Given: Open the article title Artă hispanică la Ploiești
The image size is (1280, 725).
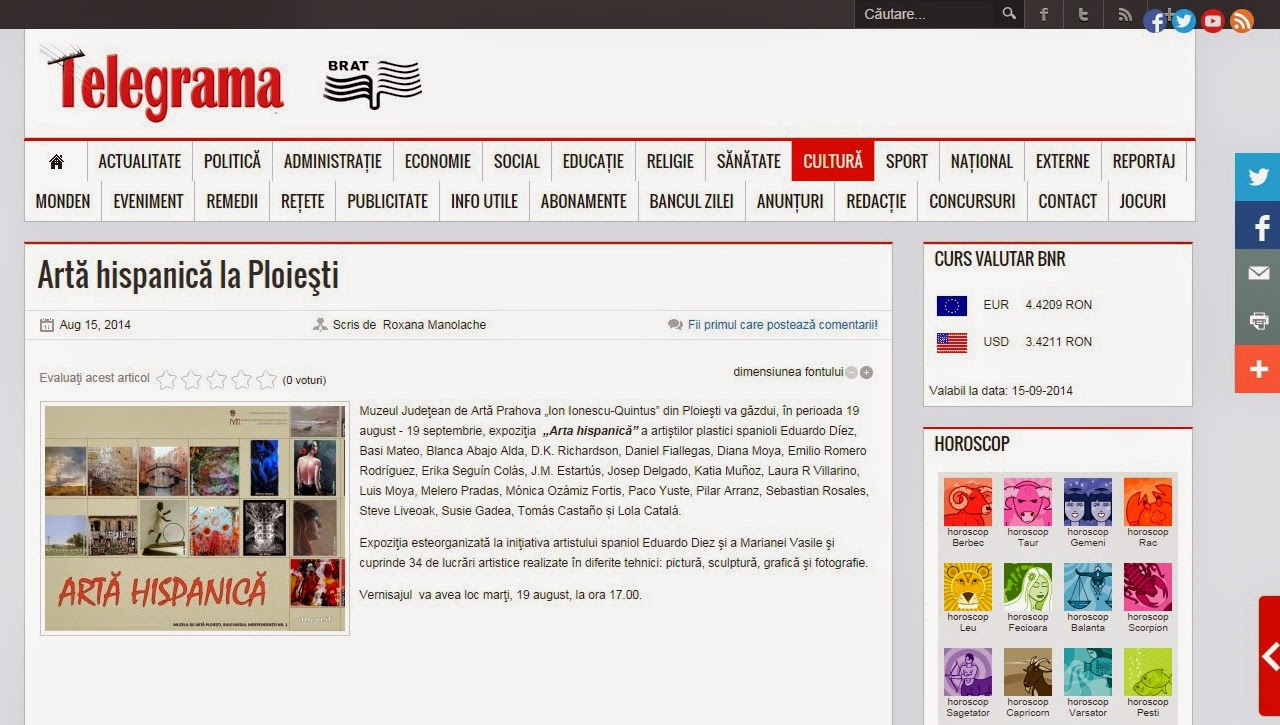Looking at the screenshot, I should tap(188, 275).
